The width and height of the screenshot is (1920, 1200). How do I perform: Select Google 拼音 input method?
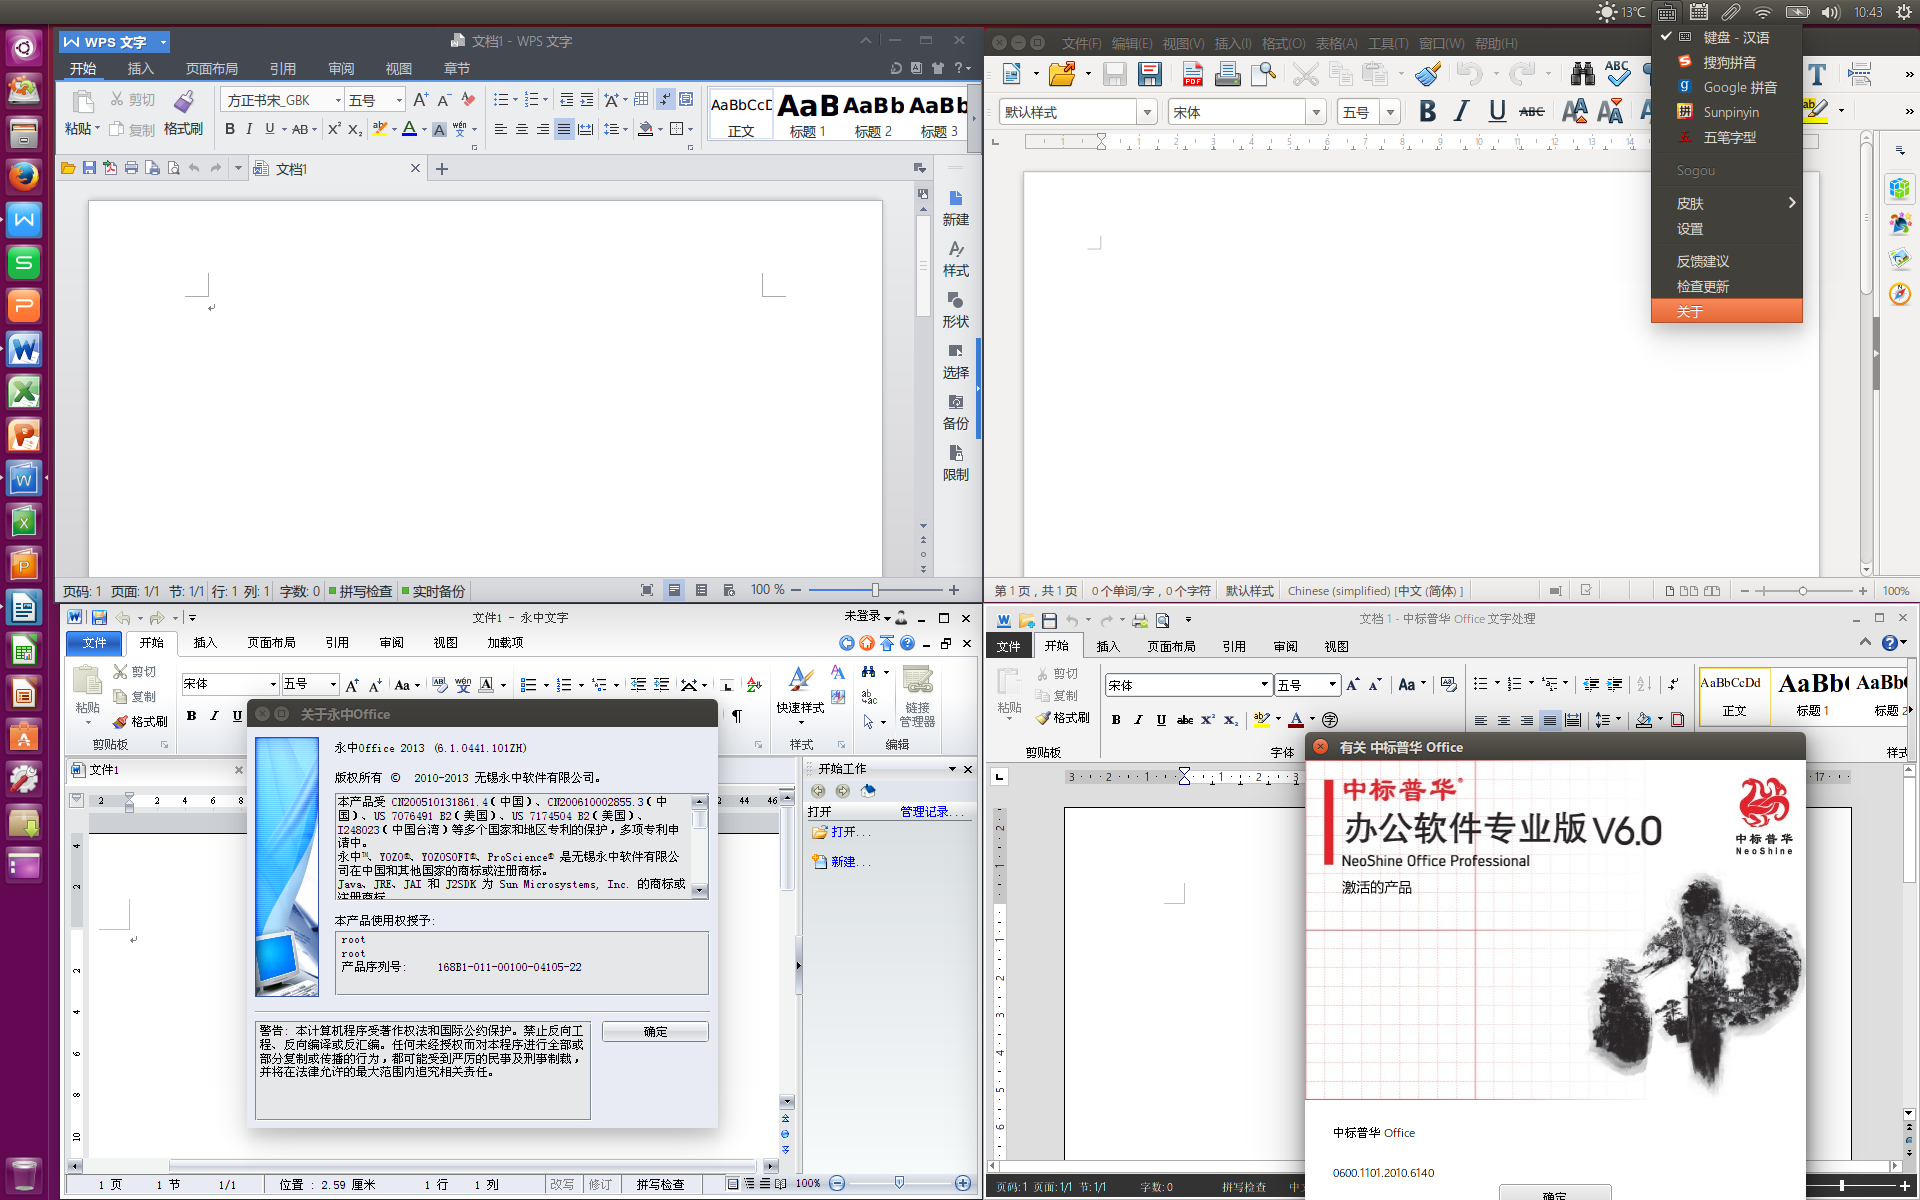click(x=1729, y=87)
